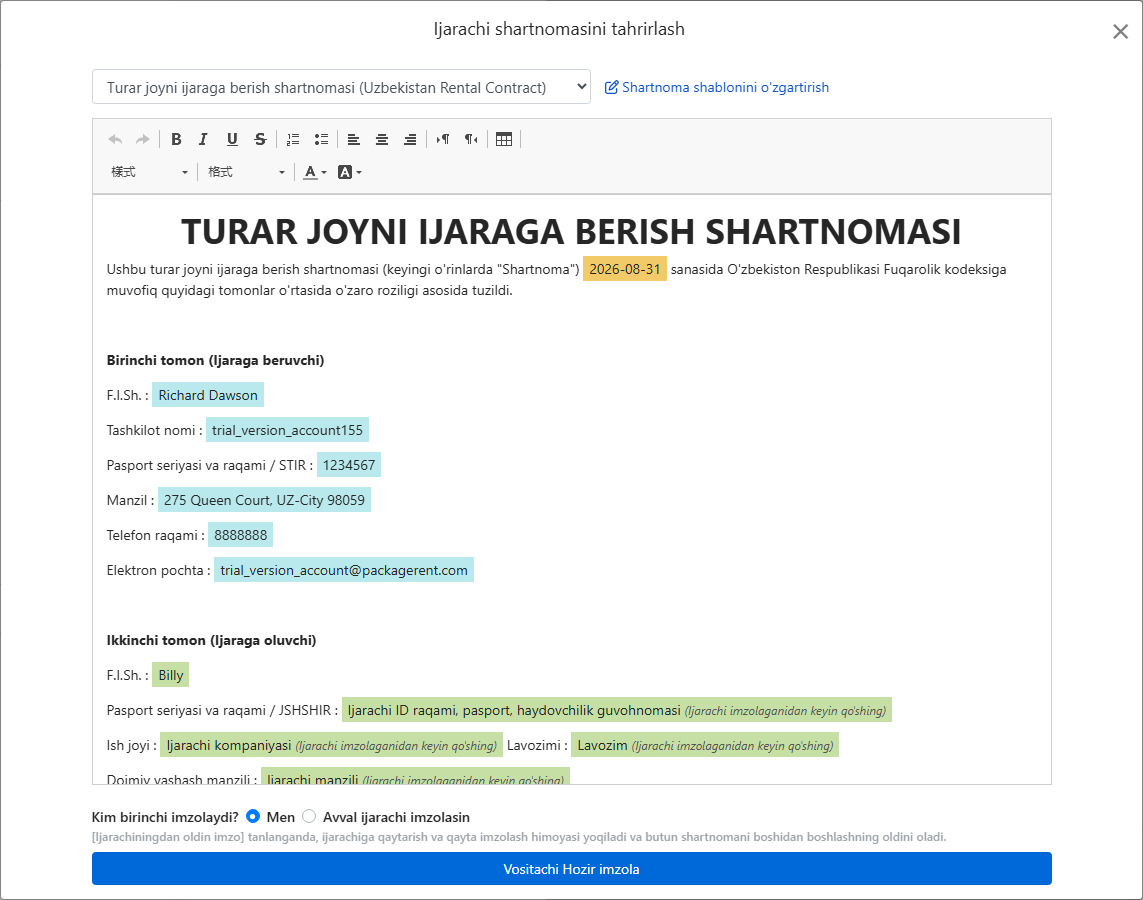Click the Billy tenant name field

click(171, 675)
